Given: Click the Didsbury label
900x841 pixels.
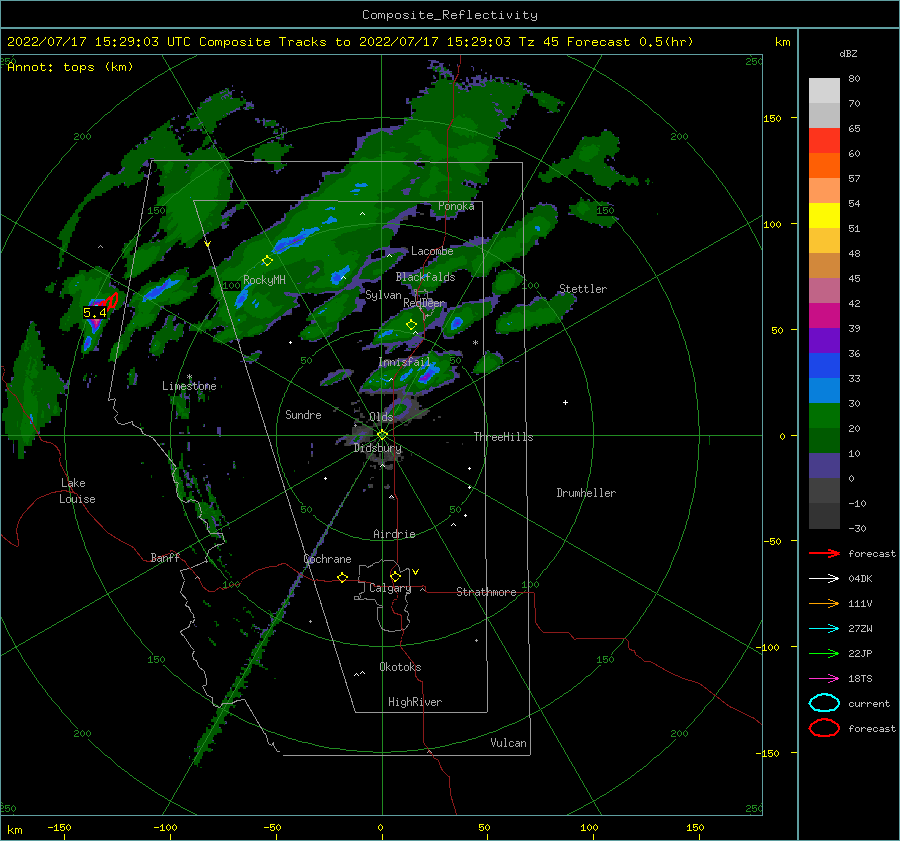Looking at the screenshot, I should 377,448.
